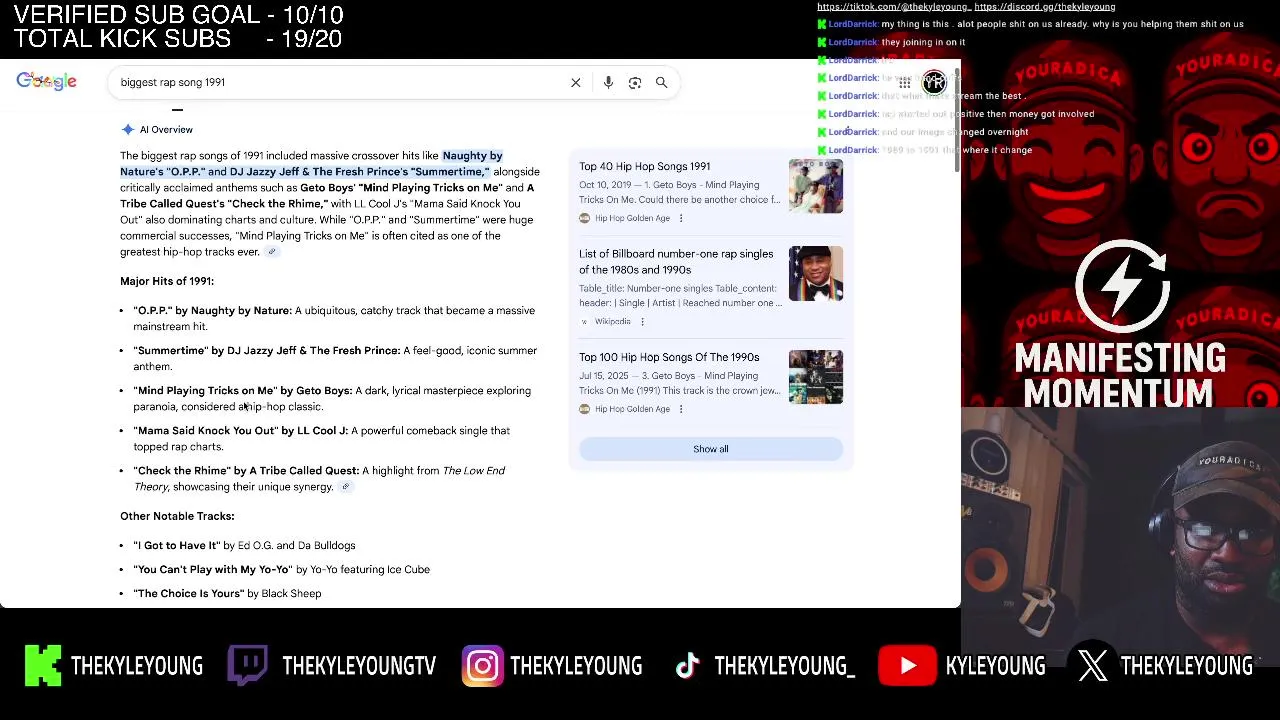Click the Twitch logo in bottom banner
This screenshot has width=1280, height=720.
[247, 666]
